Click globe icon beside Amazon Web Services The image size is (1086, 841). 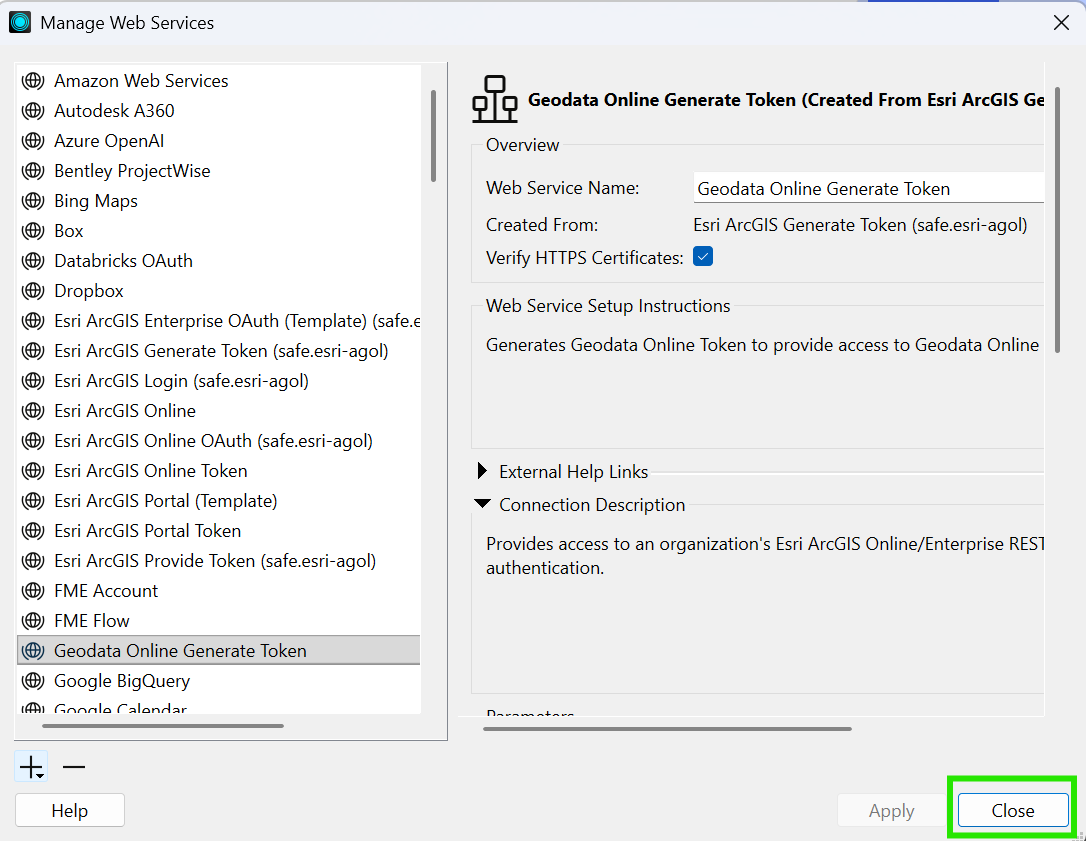[33, 81]
